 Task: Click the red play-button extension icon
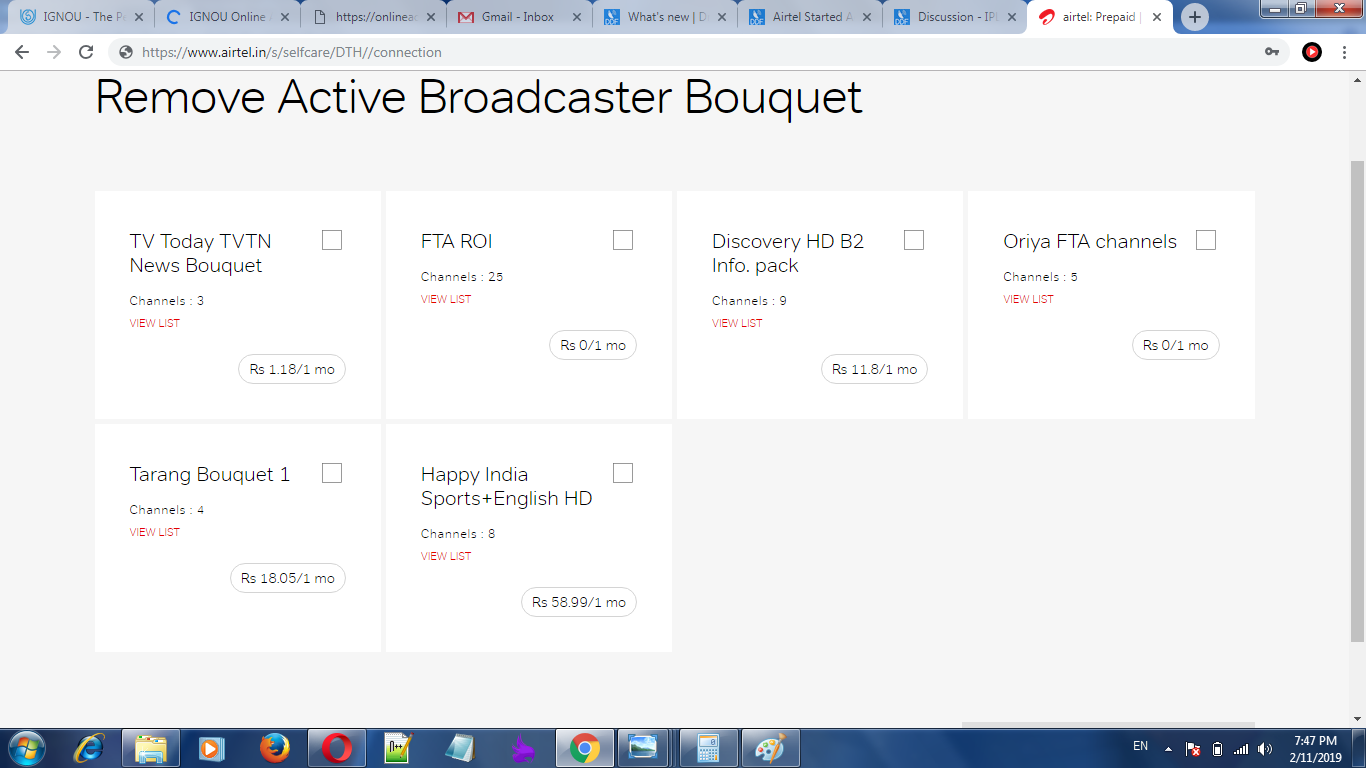1312,52
